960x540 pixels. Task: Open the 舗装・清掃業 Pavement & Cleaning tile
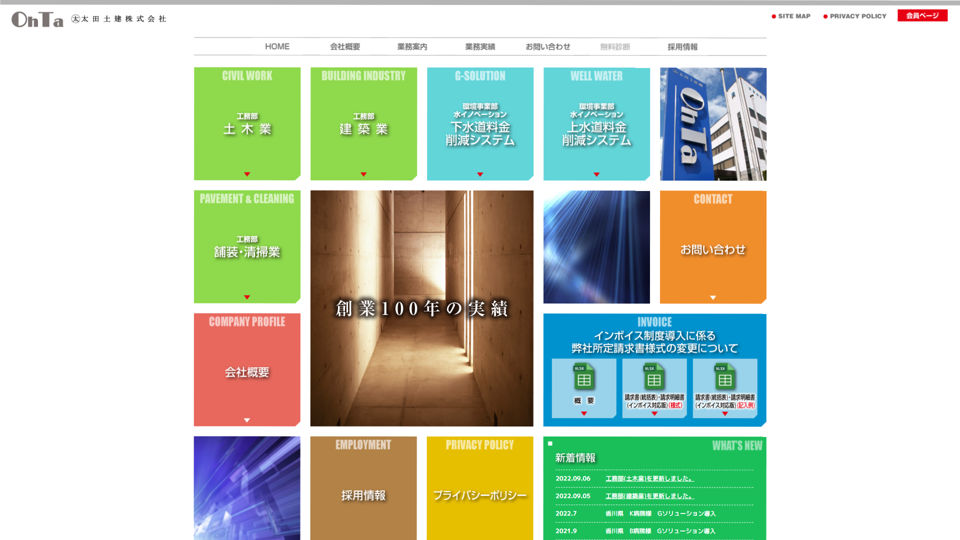tap(247, 247)
